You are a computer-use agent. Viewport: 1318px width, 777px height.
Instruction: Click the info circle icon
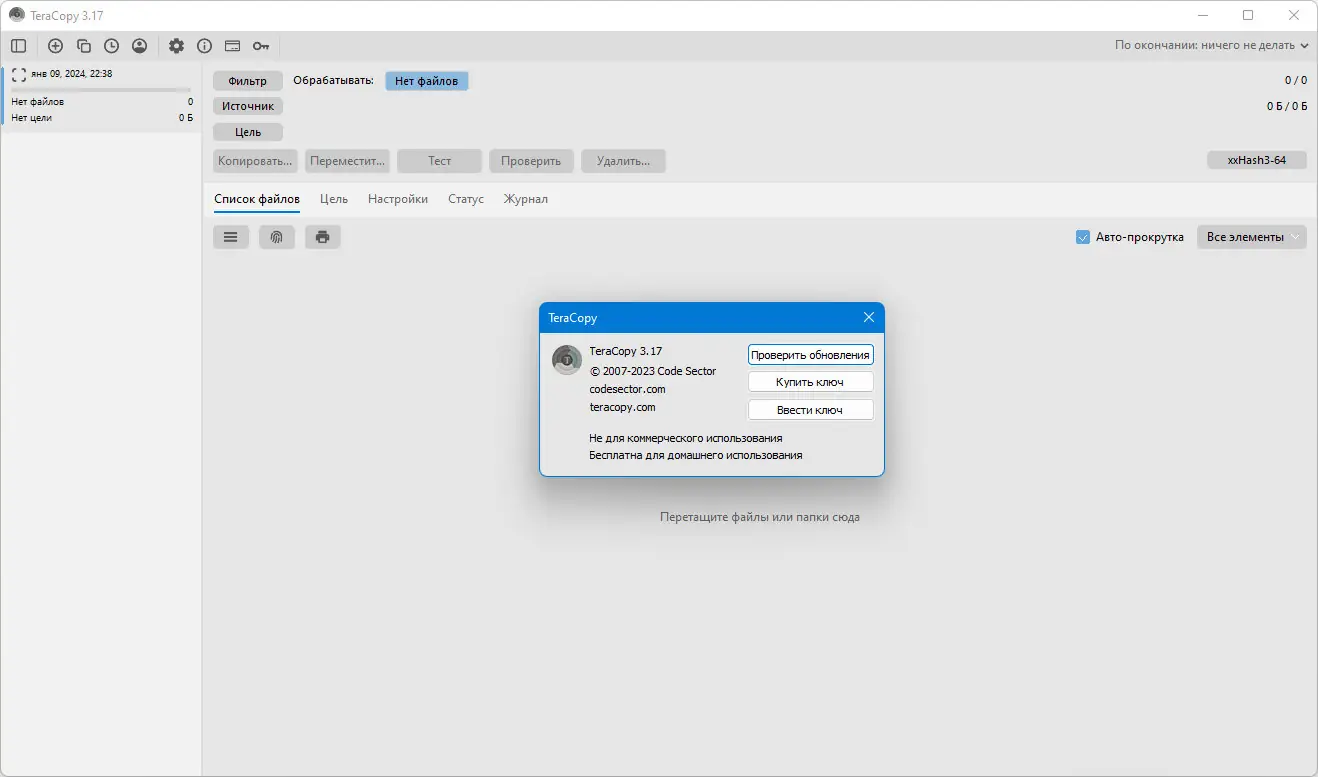(x=205, y=46)
